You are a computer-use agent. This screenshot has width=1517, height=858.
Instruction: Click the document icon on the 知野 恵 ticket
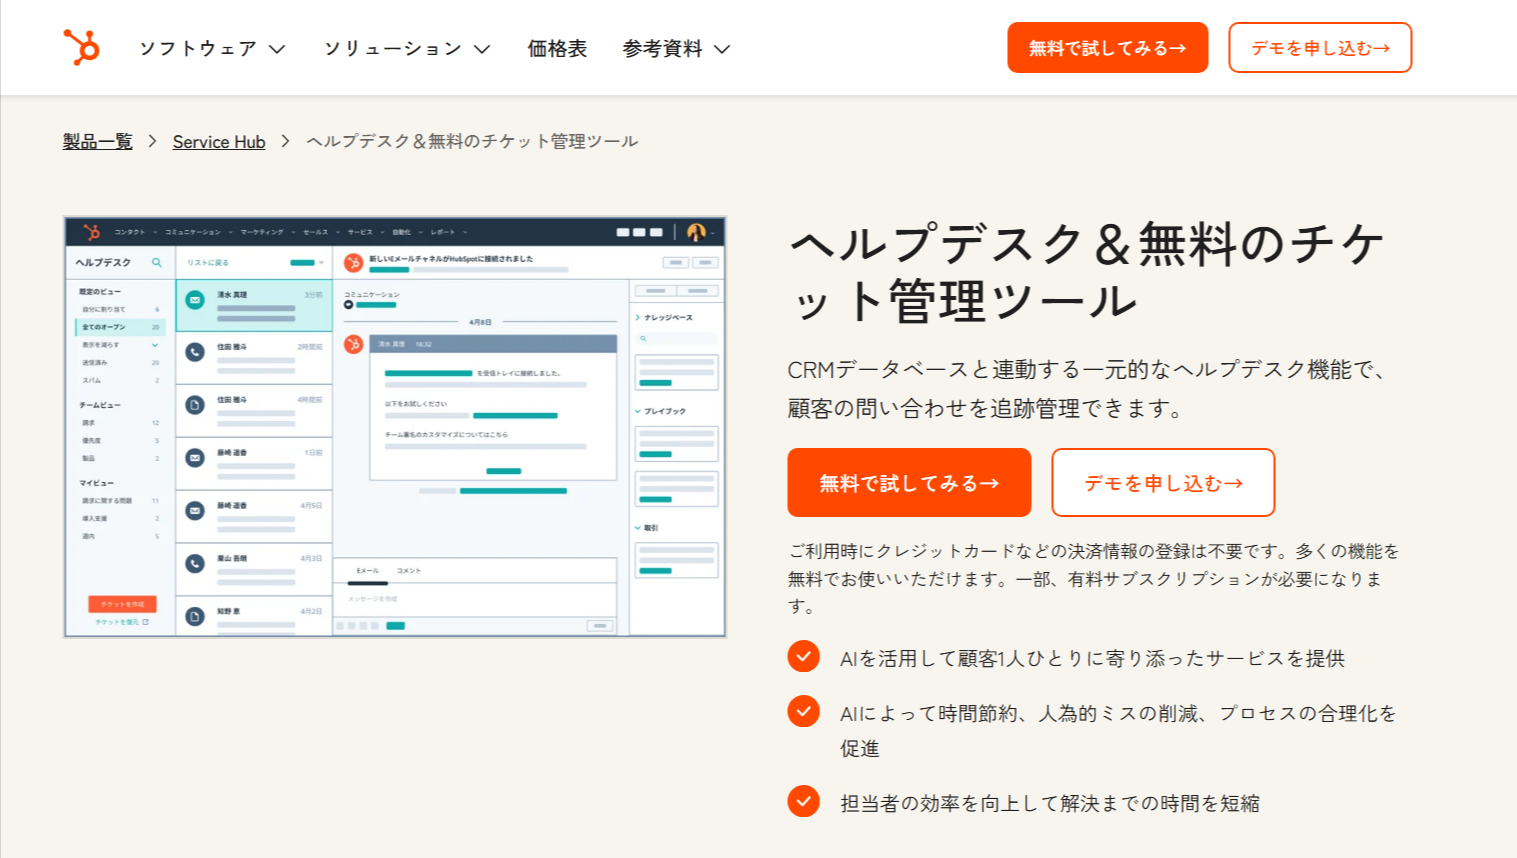click(195, 615)
